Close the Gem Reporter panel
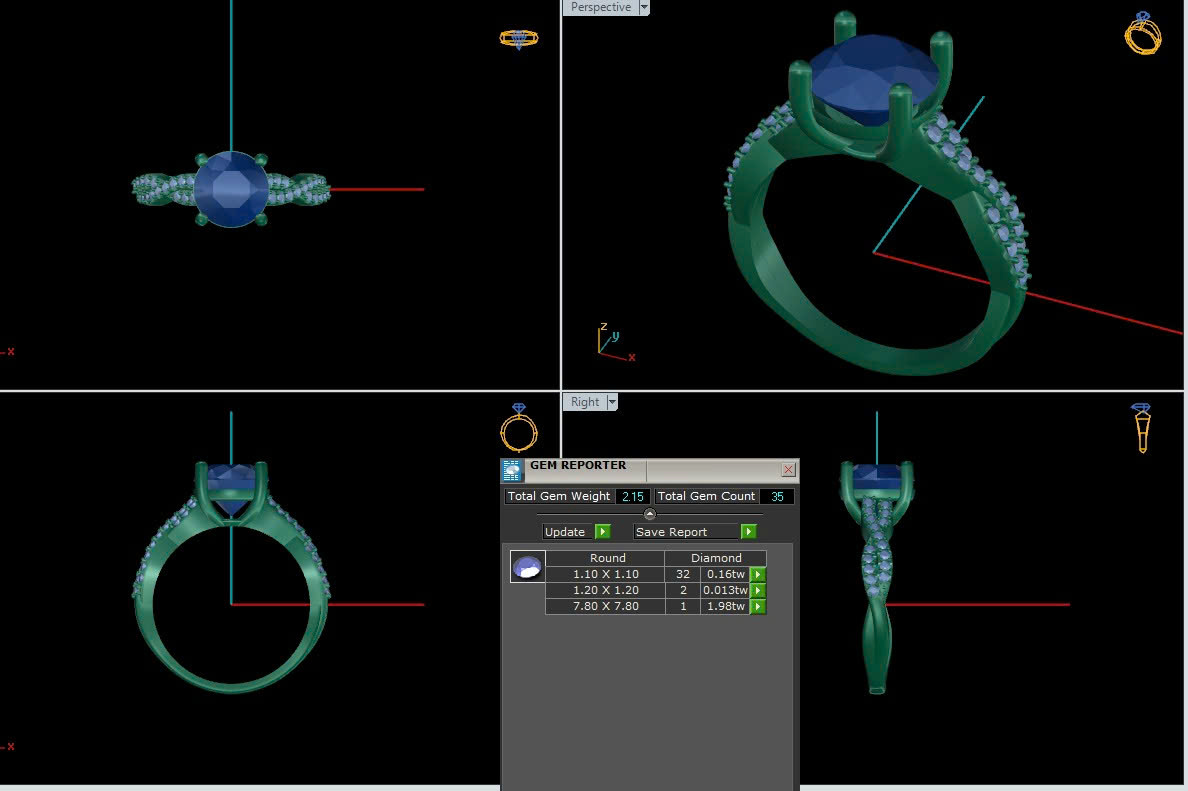This screenshot has height=791, width=1188. [788, 469]
